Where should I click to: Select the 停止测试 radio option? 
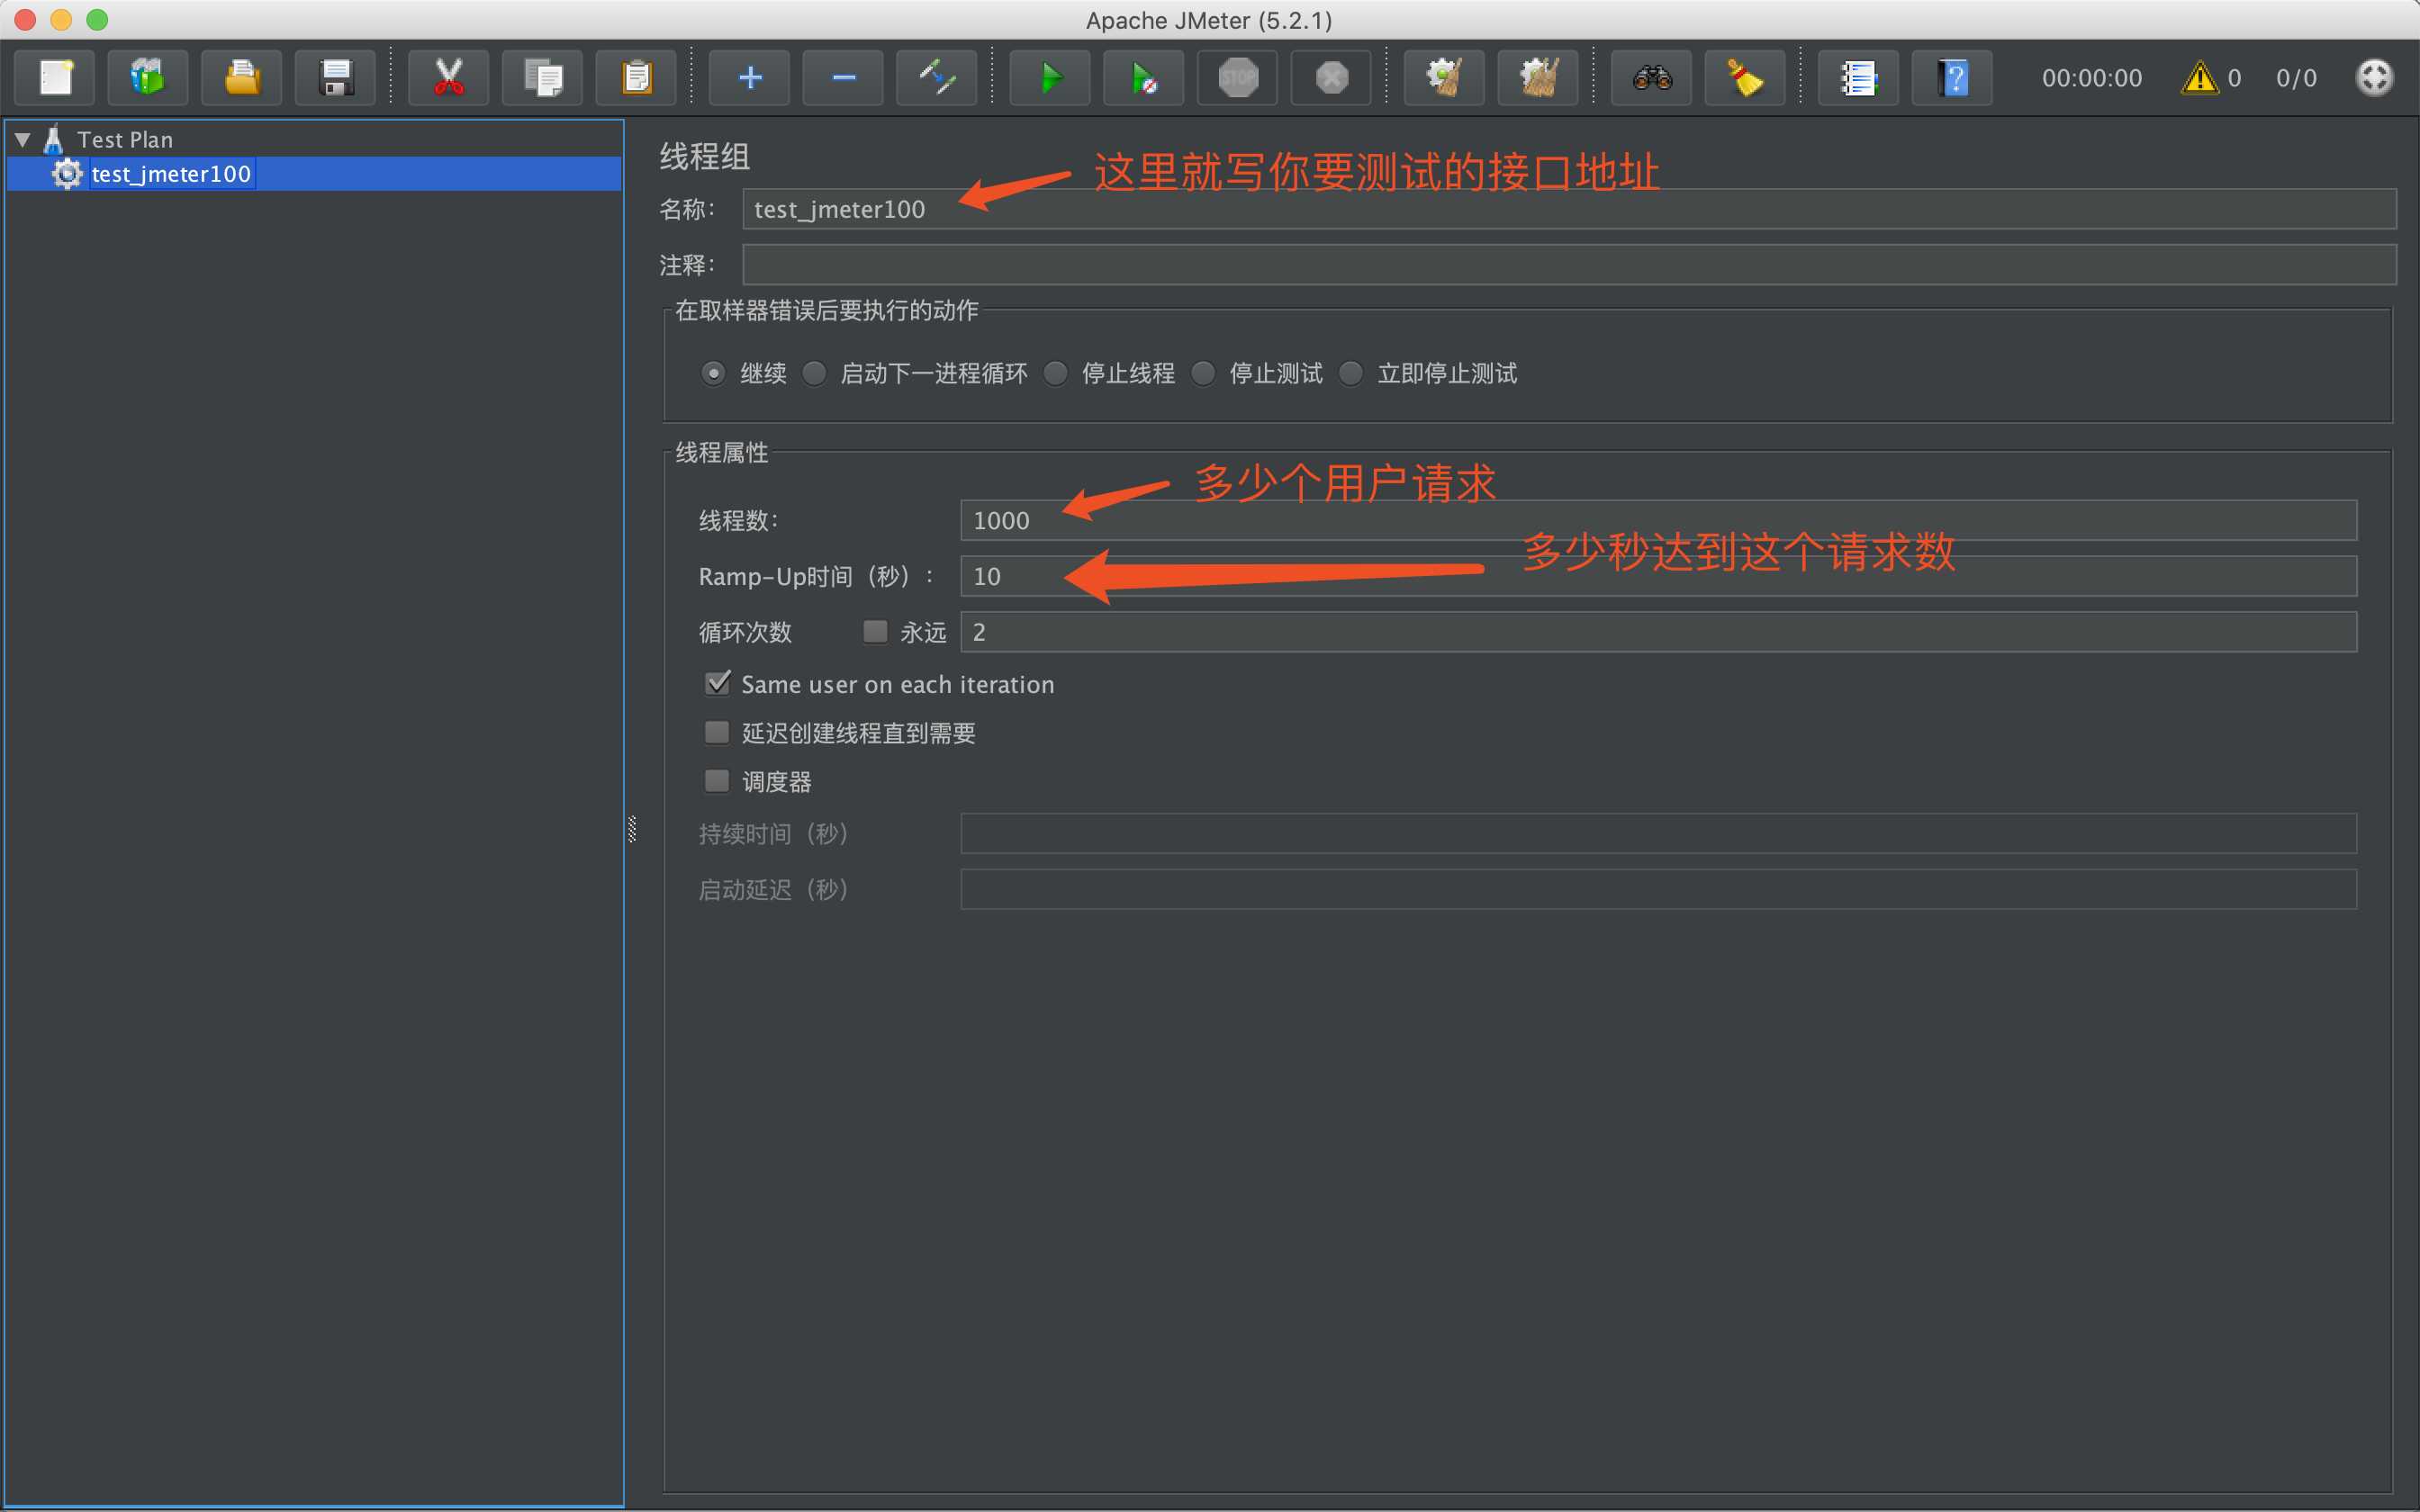tap(1204, 373)
